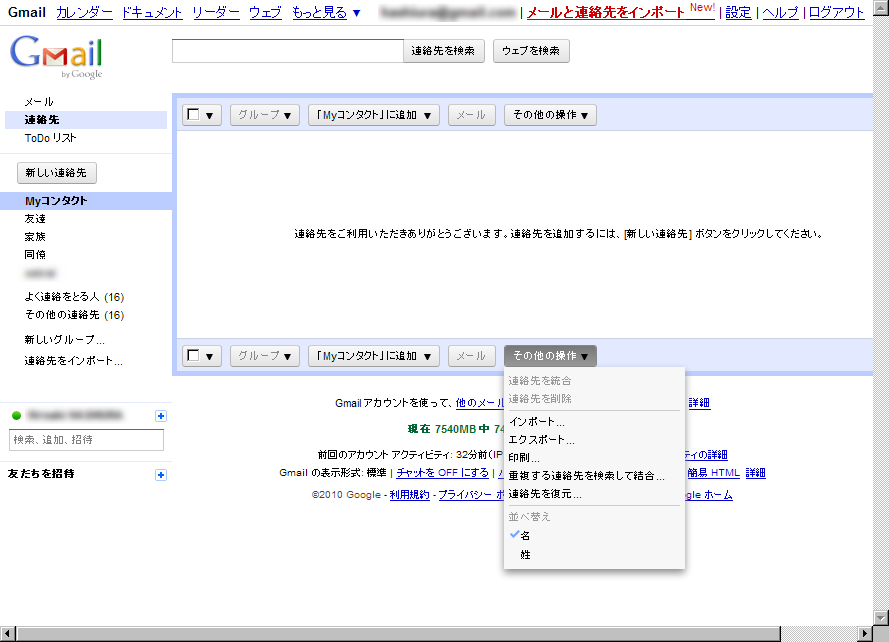Select the checked 名 sort option
889x642 pixels.
coord(525,536)
